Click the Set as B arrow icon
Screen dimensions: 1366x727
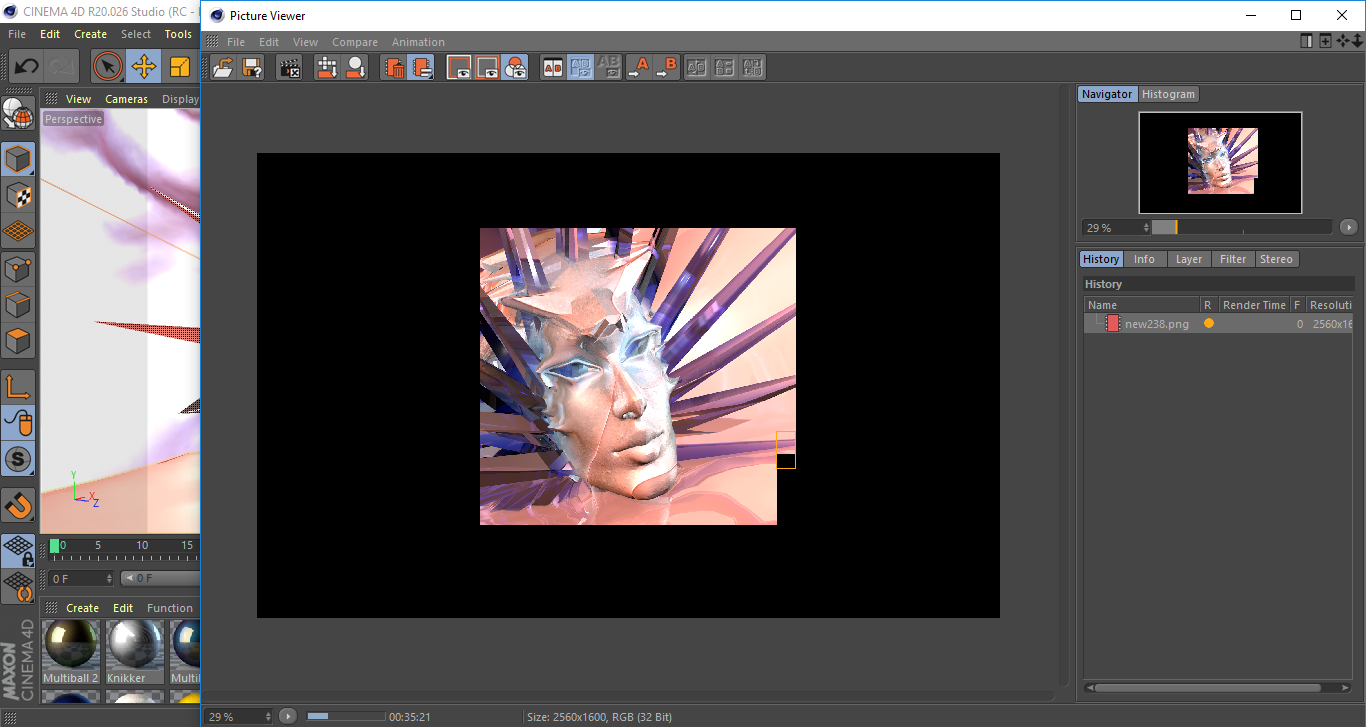coord(667,67)
